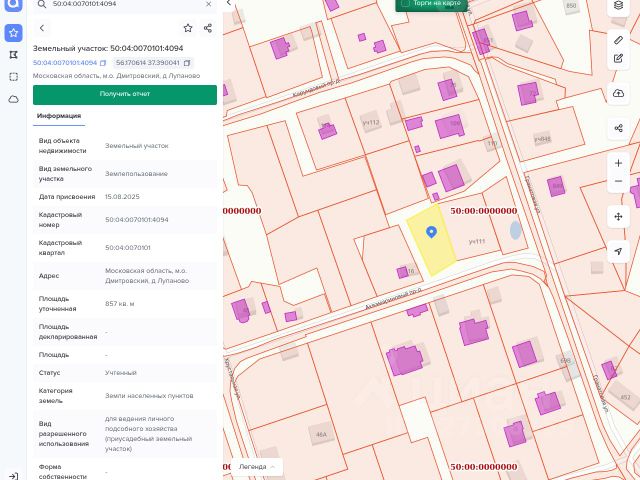Screen dimensions: 640x480
Task: Click the search input field
Action: click(x=127, y=4)
